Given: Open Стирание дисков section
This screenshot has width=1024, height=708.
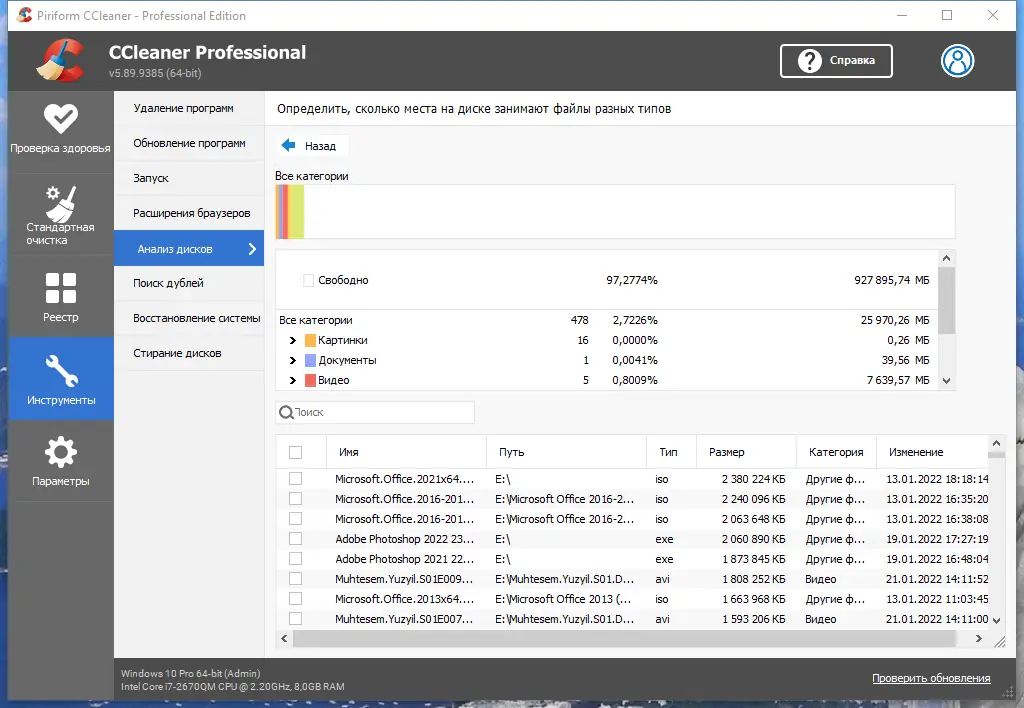Looking at the screenshot, I should pos(189,353).
